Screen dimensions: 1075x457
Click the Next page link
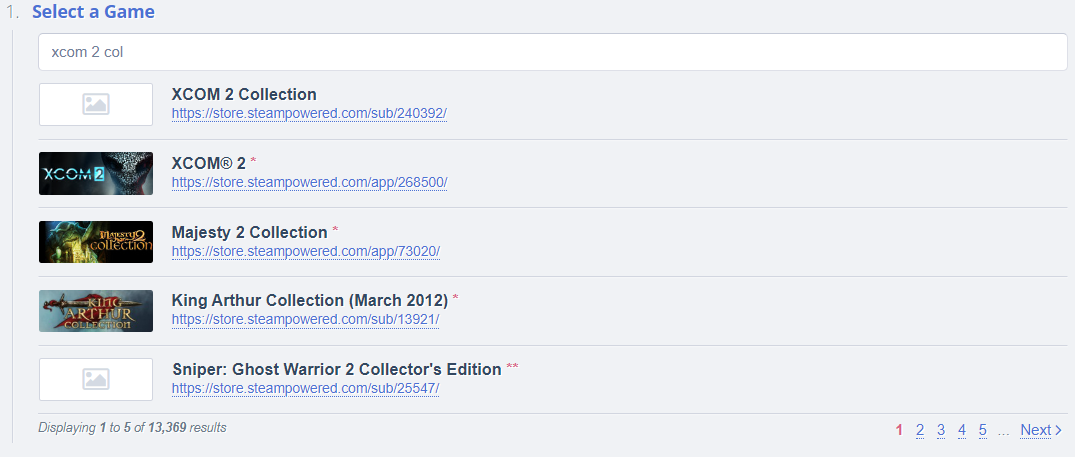[x=1041, y=430]
